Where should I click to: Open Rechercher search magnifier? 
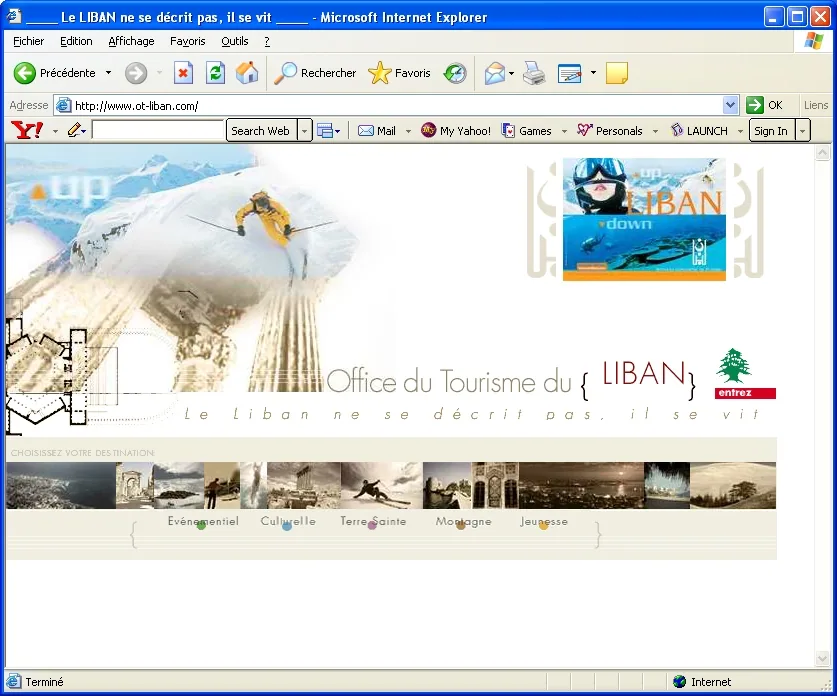point(285,73)
